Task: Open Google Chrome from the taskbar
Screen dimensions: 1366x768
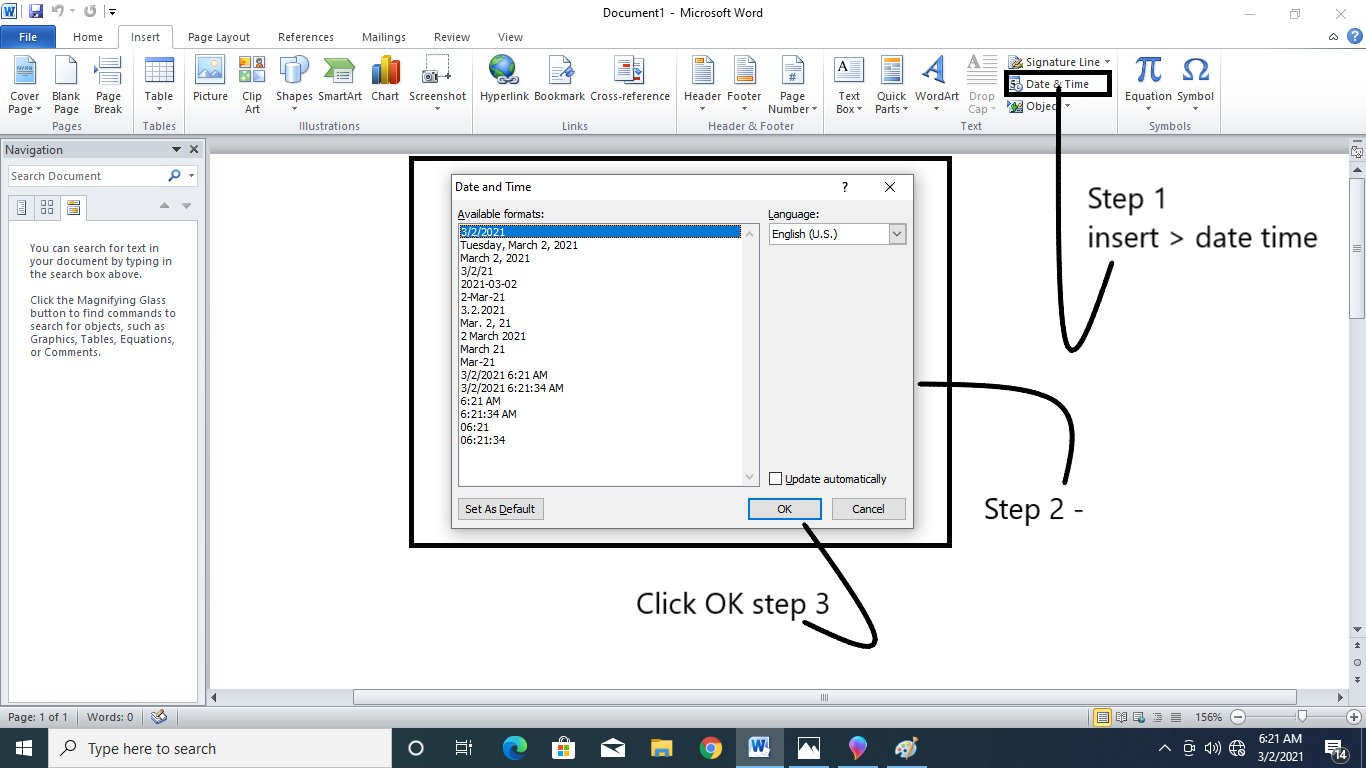Action: (x=711, y=748)
